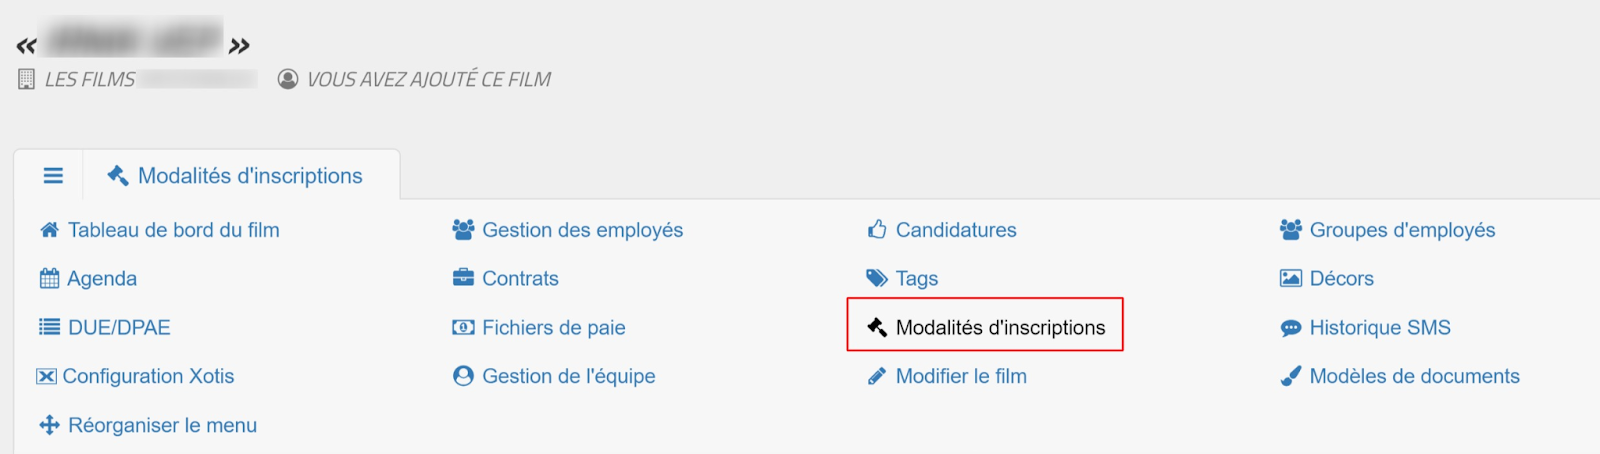Click the Réorganiser le menu arrows icon
The width and height of the screenshot is (1600, 454).
[49, 425]
